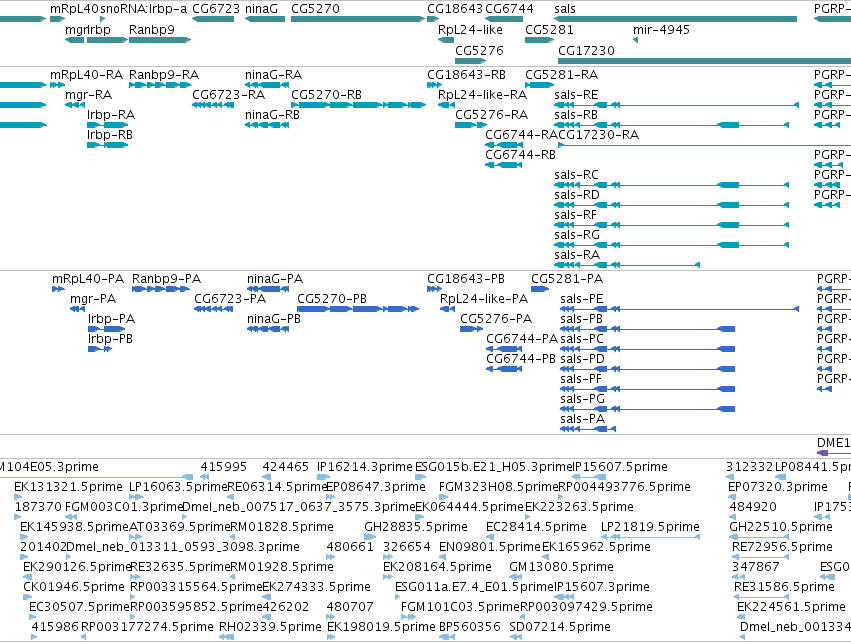This screenshot has width=851, height=642.
Task: Click the GH28835.5prime EST label
Action: [416, 527]
